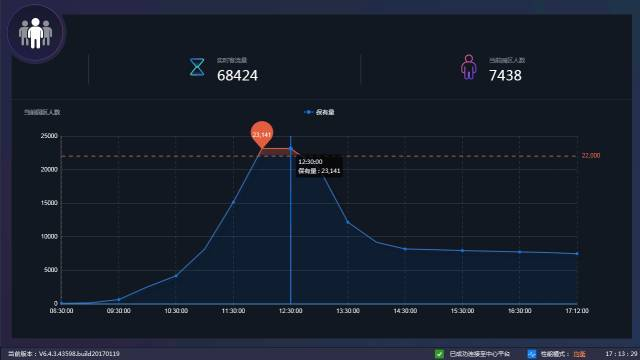Click the chart y-axis title above 25000
The width and height of the screenshot is (640, 360).
pos(42,112)
